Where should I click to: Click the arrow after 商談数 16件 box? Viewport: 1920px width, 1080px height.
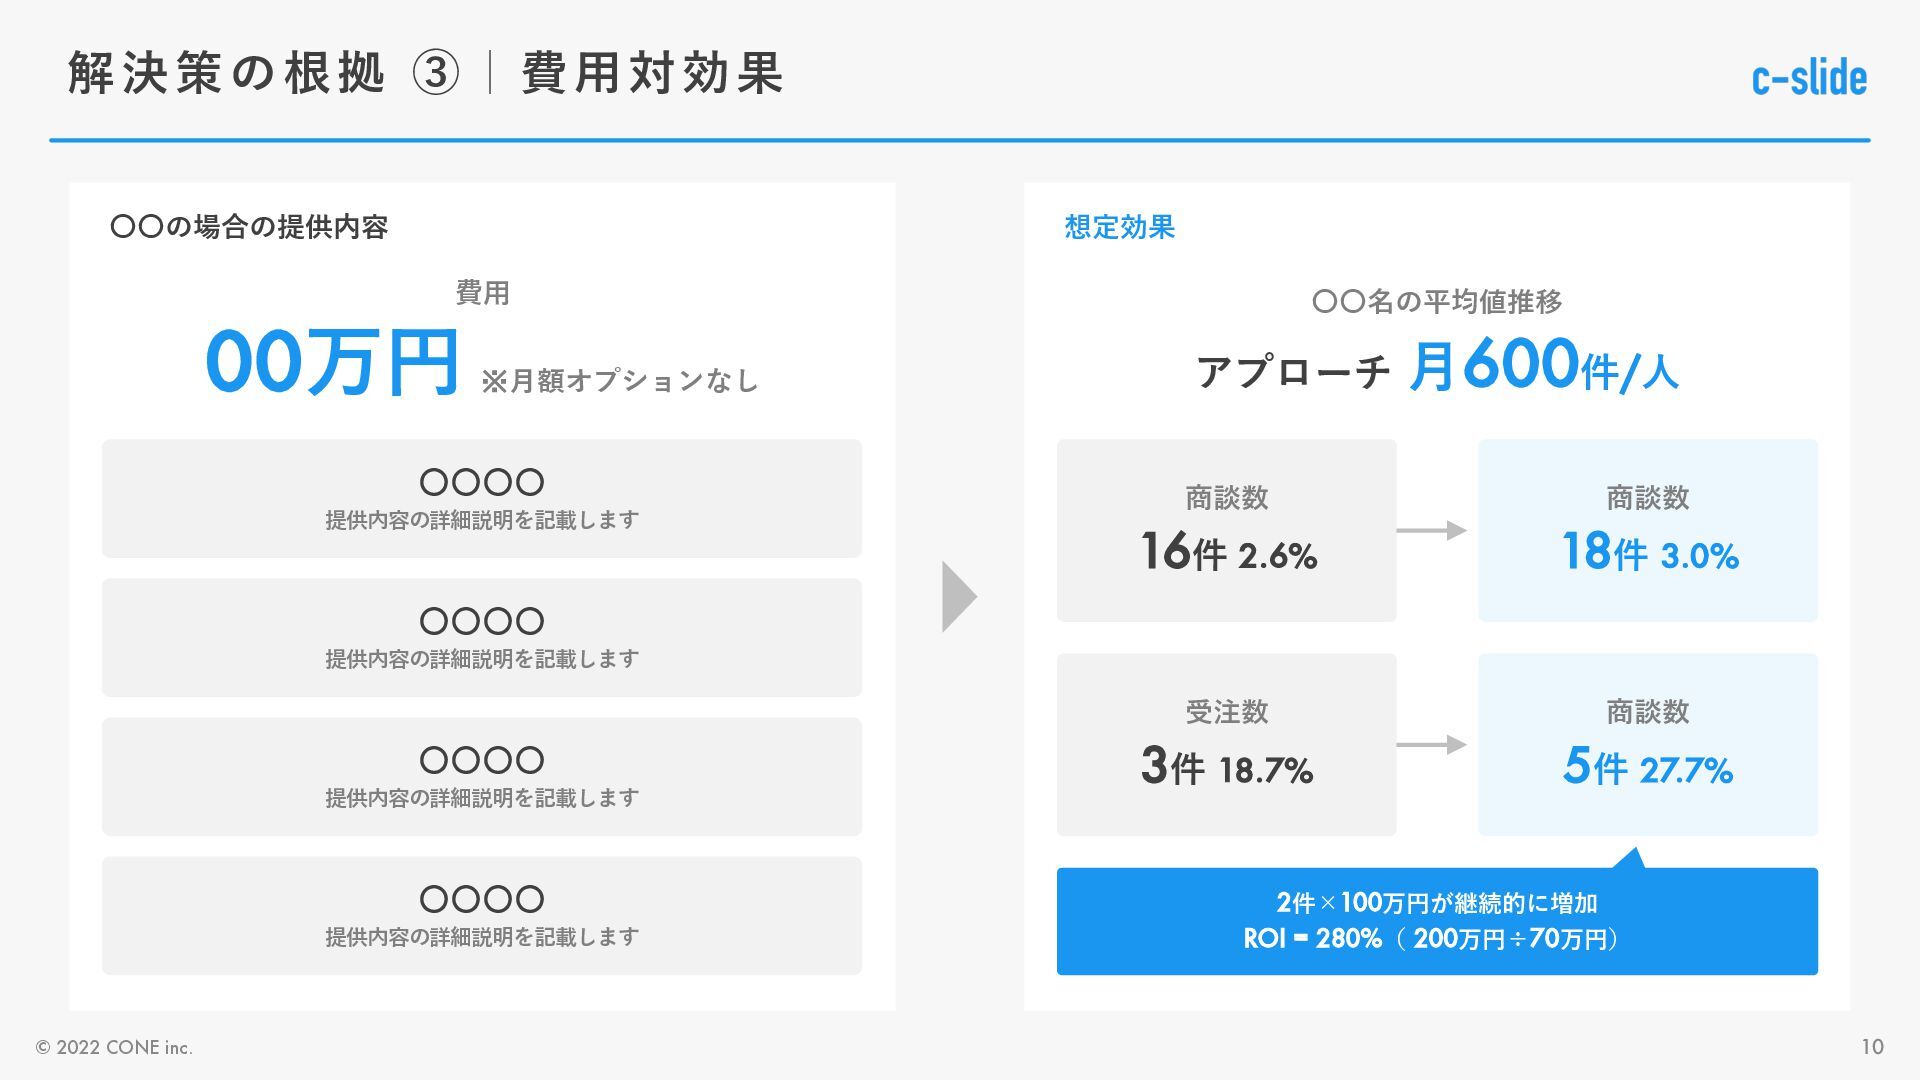pos(1432,530)
